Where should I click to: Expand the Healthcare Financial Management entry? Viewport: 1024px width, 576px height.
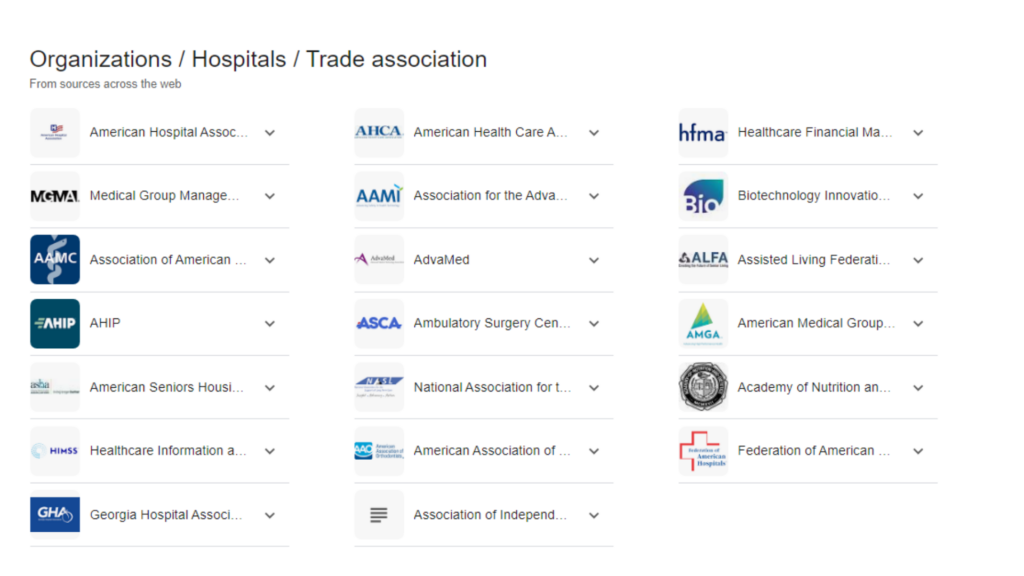[918, 131]
